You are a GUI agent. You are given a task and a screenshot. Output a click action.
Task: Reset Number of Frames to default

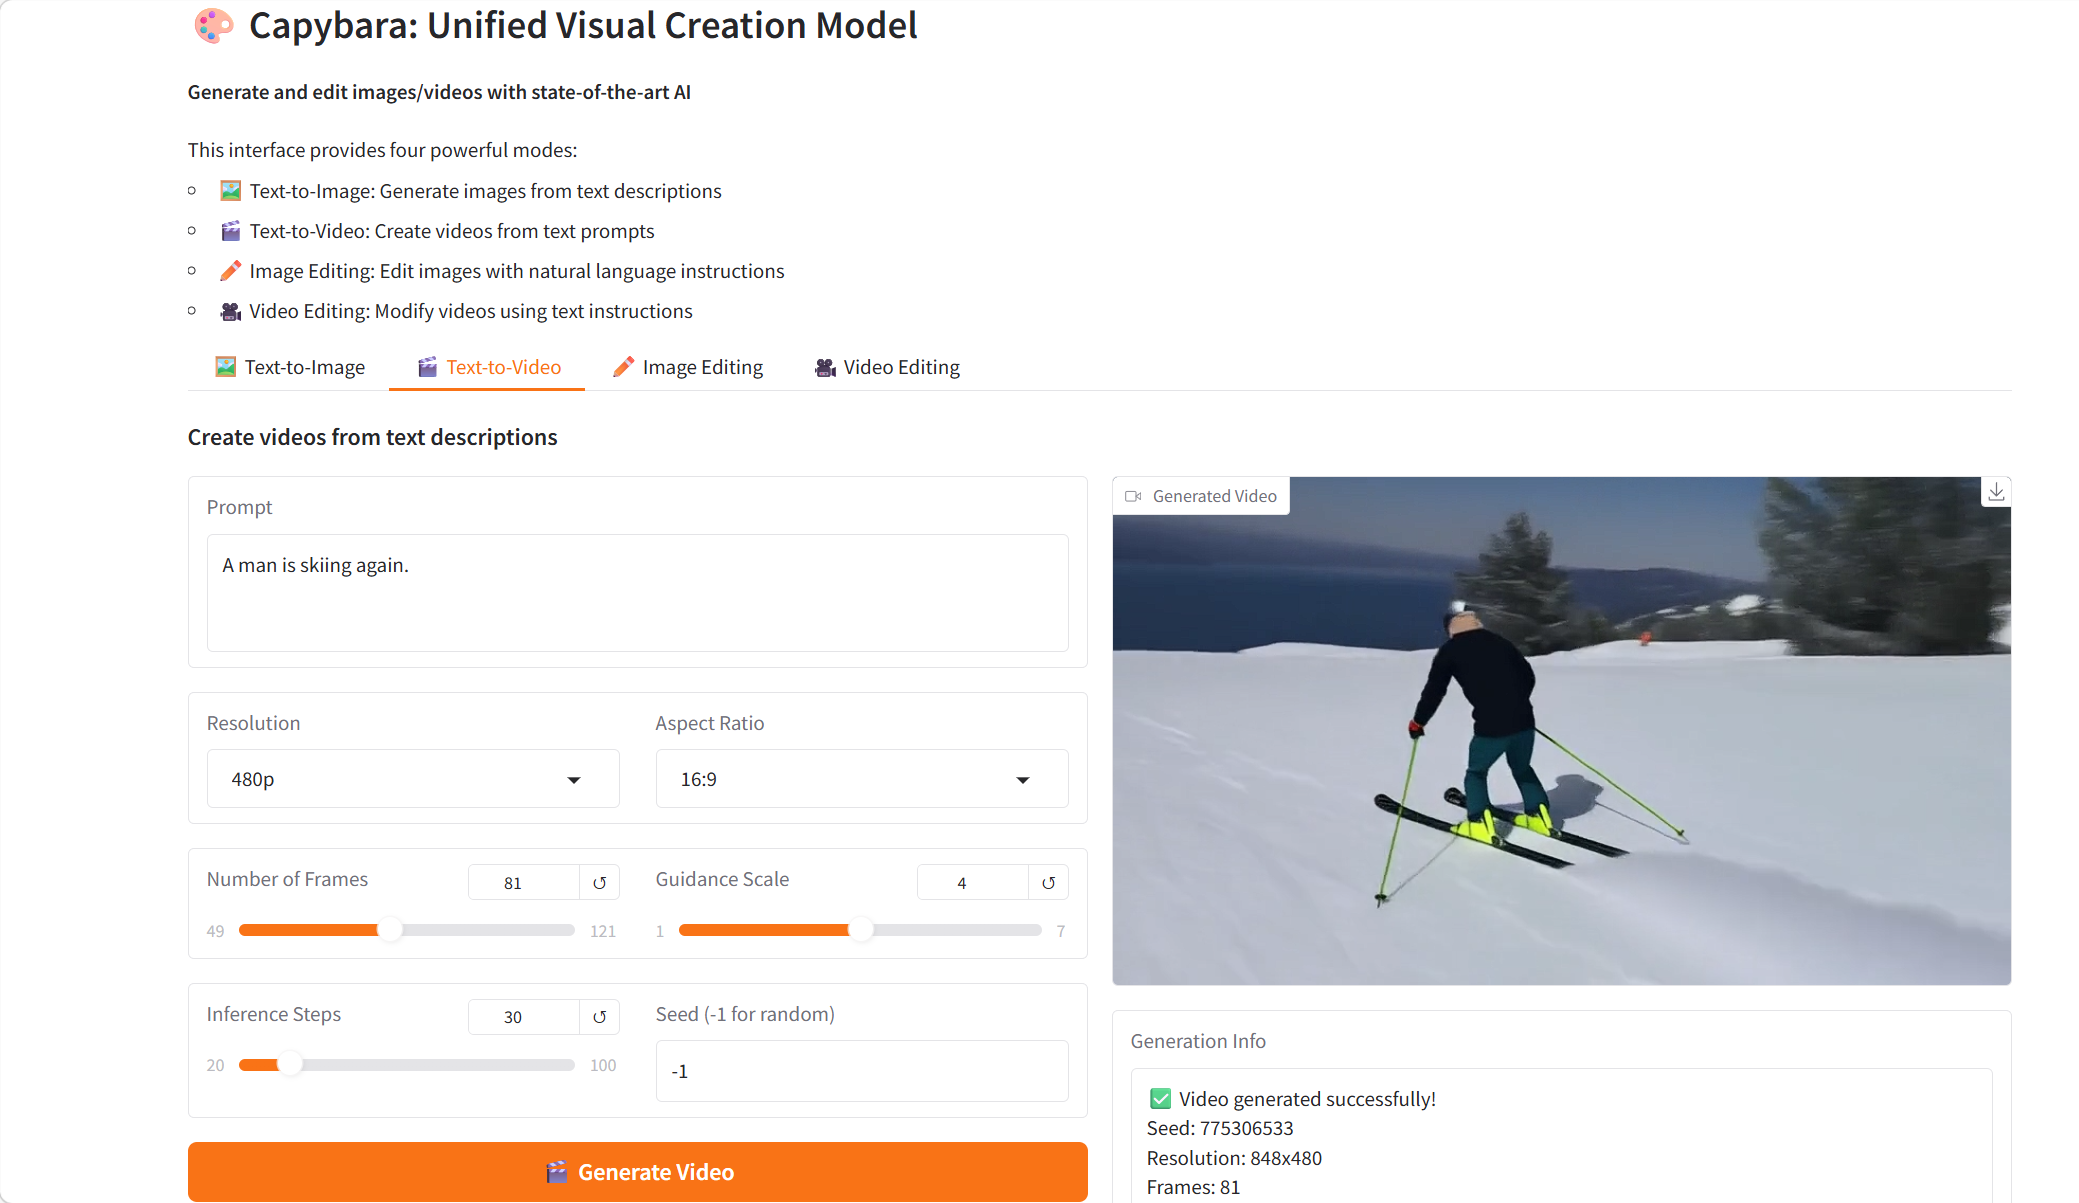tap(599, 883)
